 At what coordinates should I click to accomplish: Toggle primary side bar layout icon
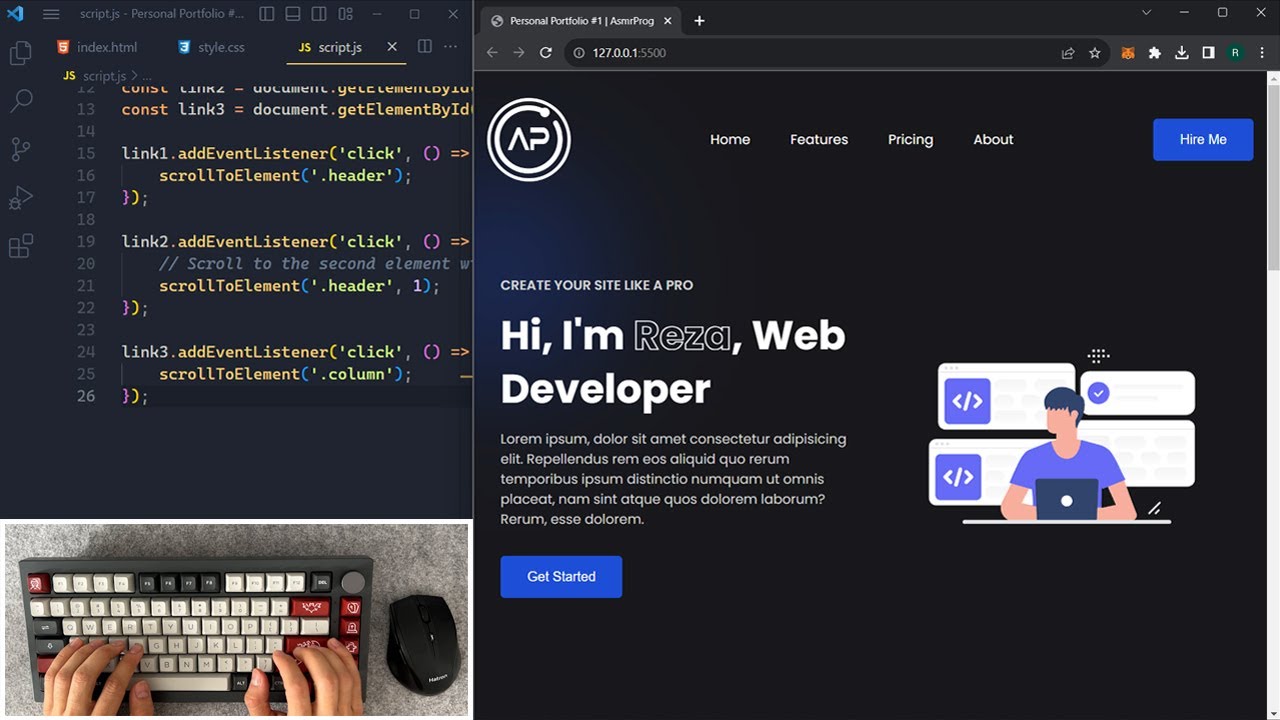[x=267, y=14]
